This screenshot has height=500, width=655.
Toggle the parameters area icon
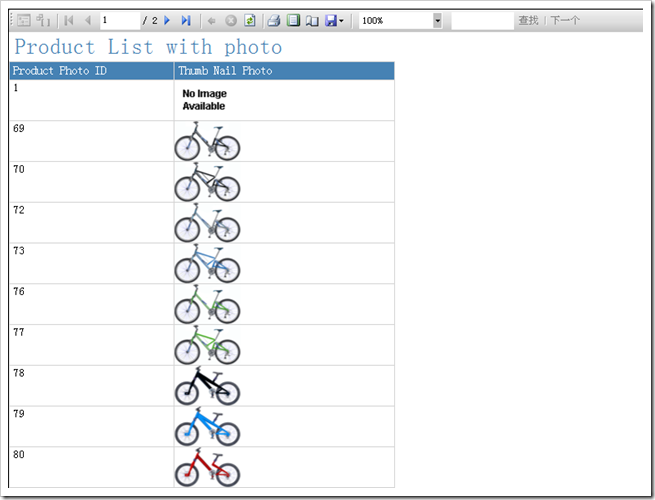(43, 20)
